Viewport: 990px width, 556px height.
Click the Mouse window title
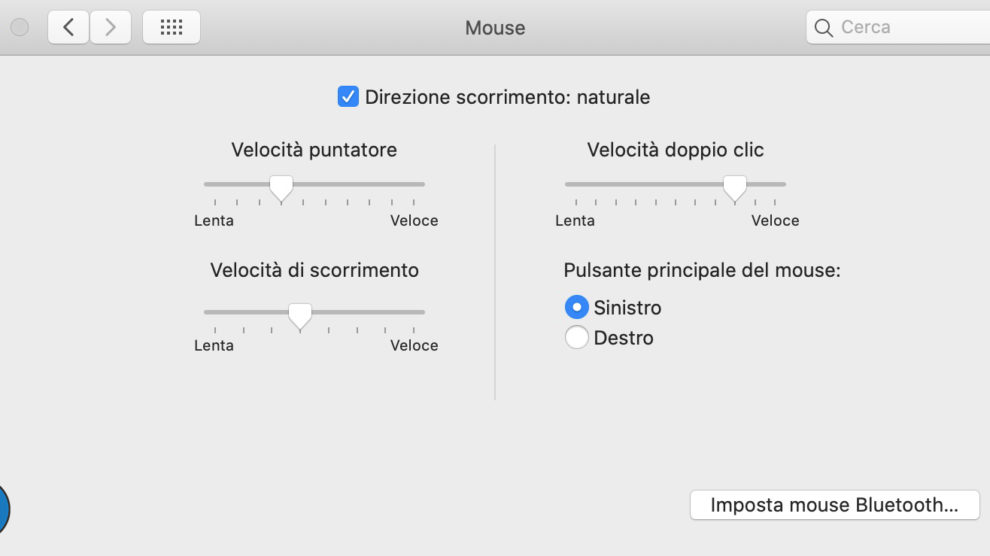click(495, 28)
